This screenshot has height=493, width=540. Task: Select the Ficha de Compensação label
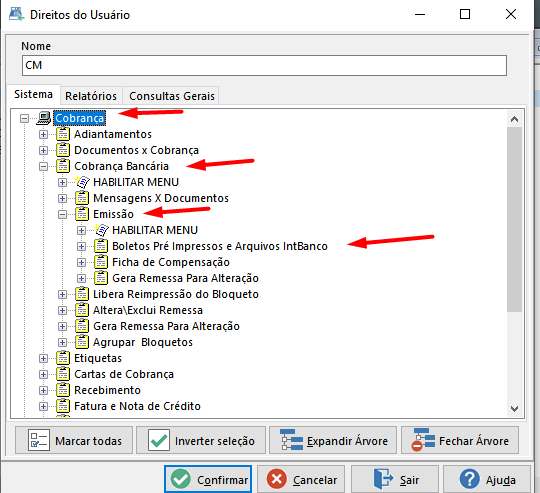[171, 262]
